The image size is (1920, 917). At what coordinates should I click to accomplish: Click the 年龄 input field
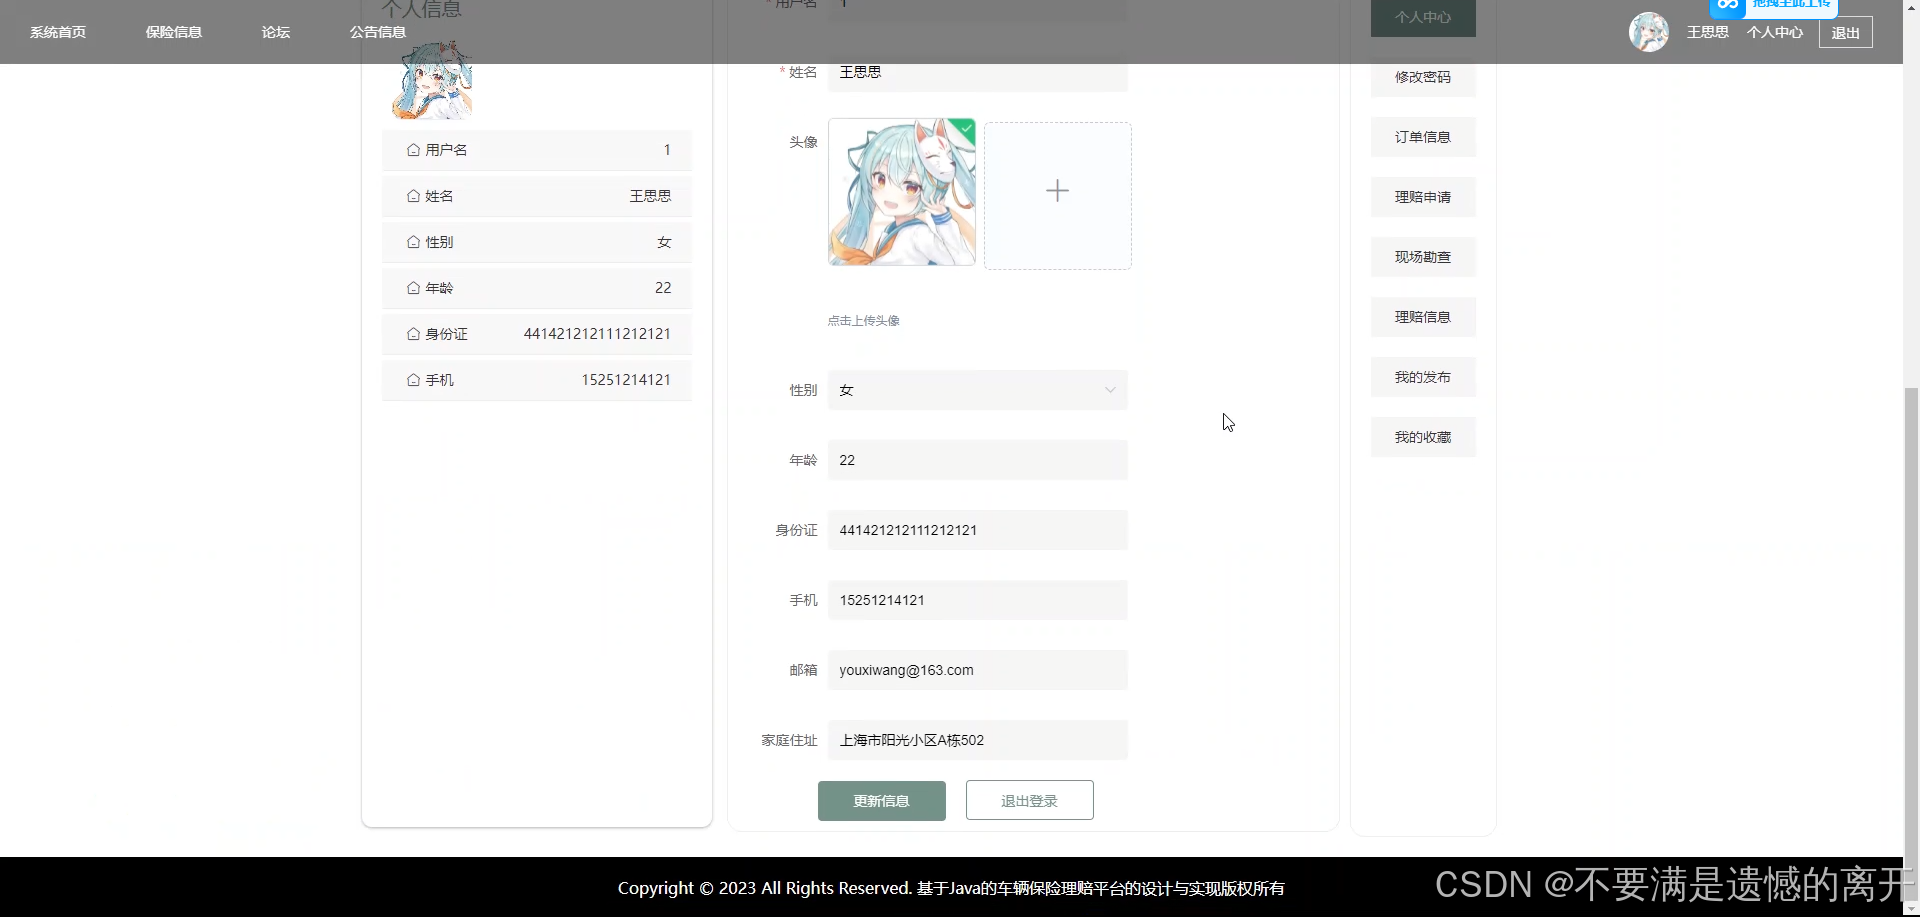click(x=977, y=460)
